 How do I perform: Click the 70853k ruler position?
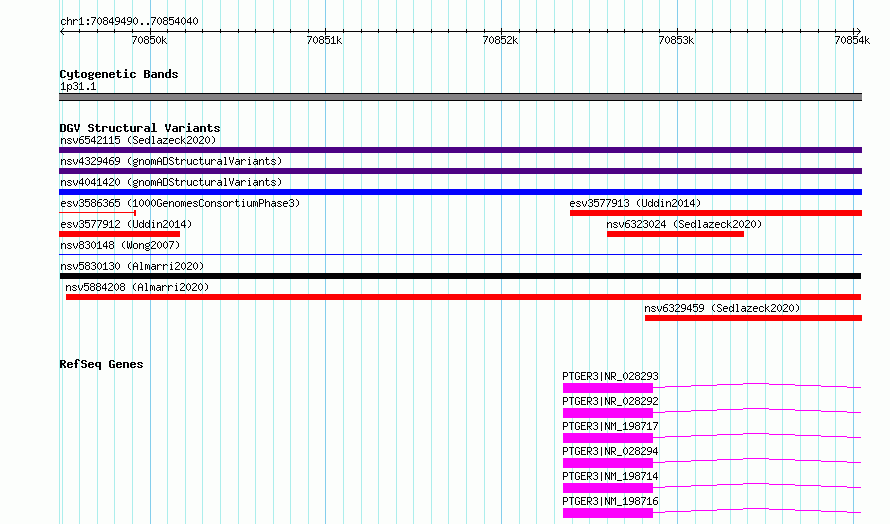676,40
